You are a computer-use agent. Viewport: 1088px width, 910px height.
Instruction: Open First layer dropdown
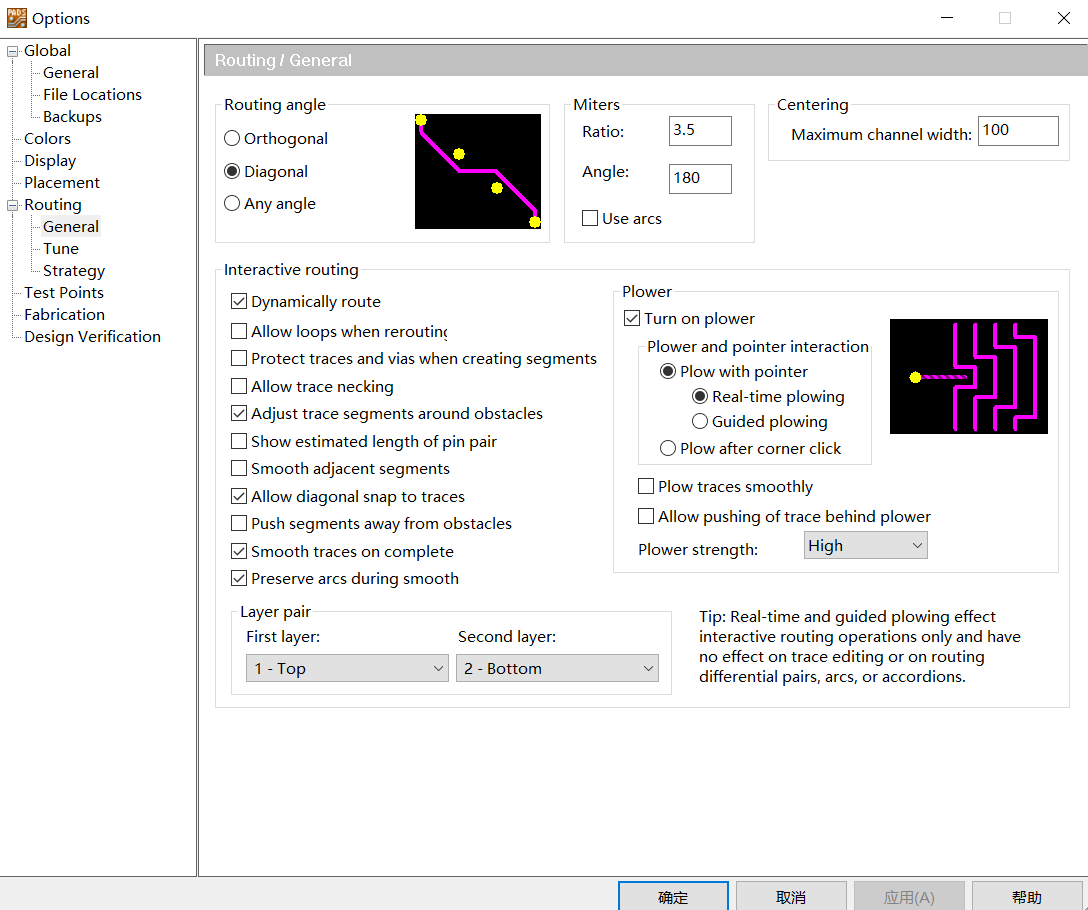347,668
